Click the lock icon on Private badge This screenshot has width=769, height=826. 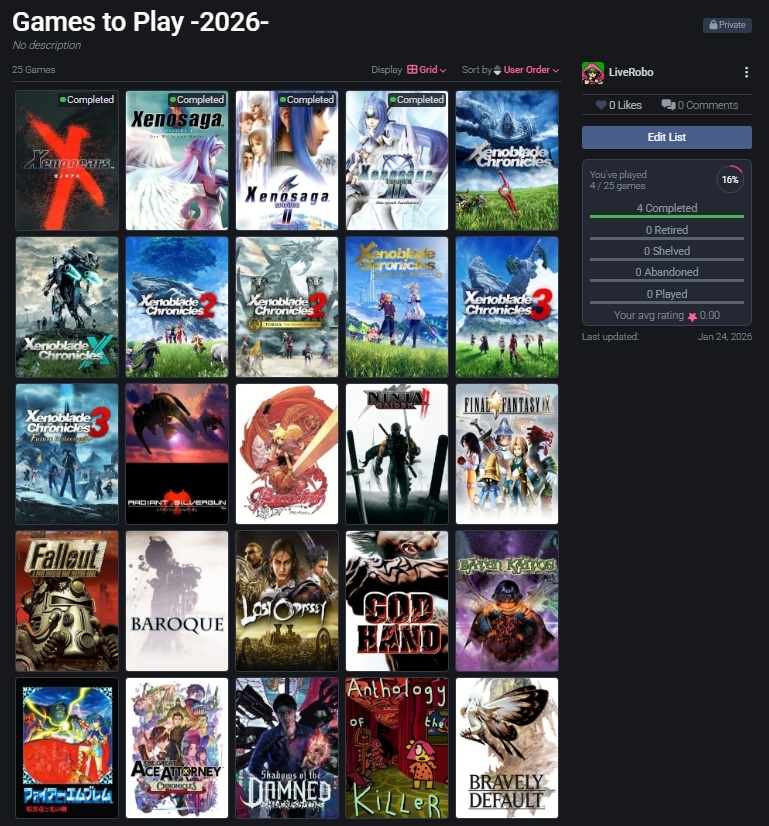[713, 25]
